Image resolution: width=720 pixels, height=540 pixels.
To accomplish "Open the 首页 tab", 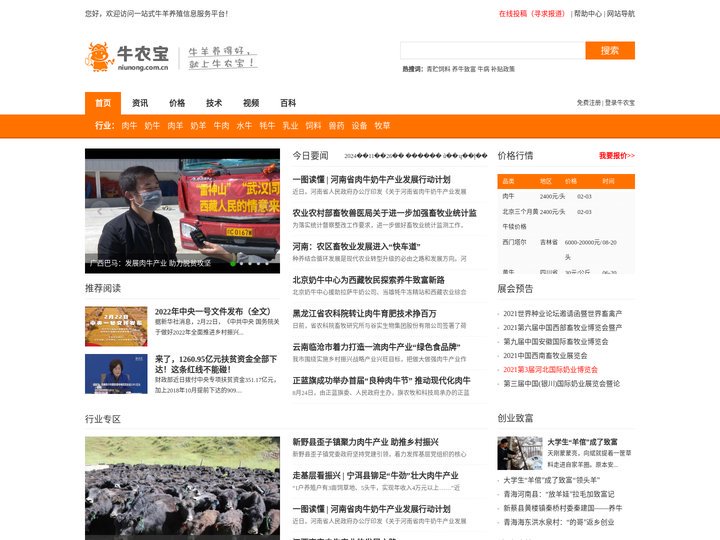I will (x=103, y=103).
